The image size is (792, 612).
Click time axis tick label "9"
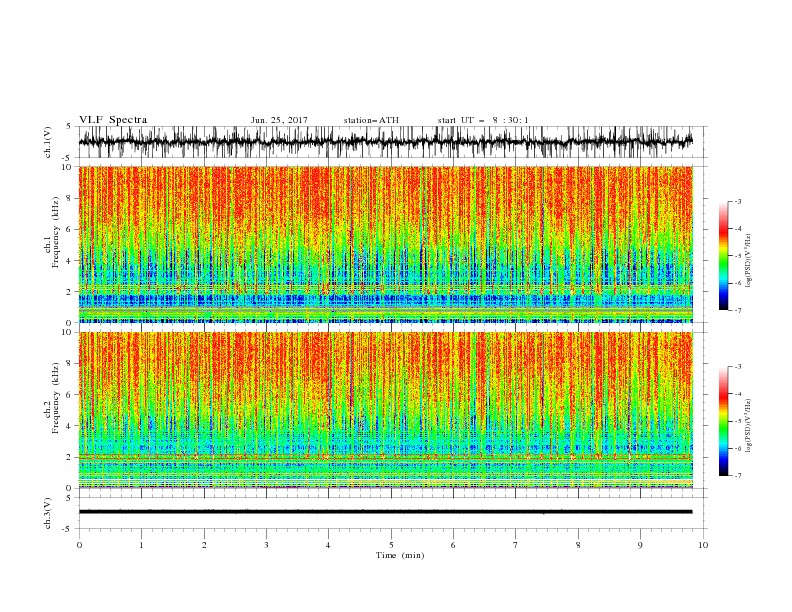(x=640, y=545)
